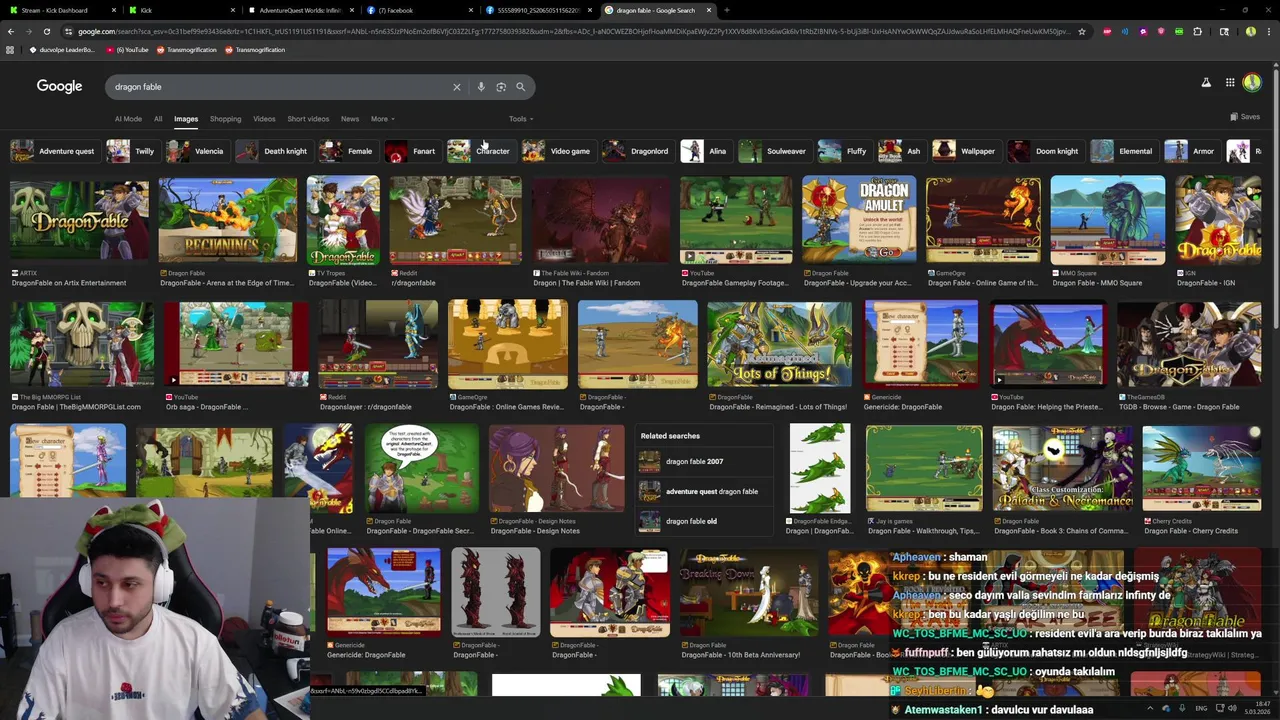Screen dimensions: 1280x720
Task: Open the AdventureQuest Worlds browser tab
Action: [300, 10]
